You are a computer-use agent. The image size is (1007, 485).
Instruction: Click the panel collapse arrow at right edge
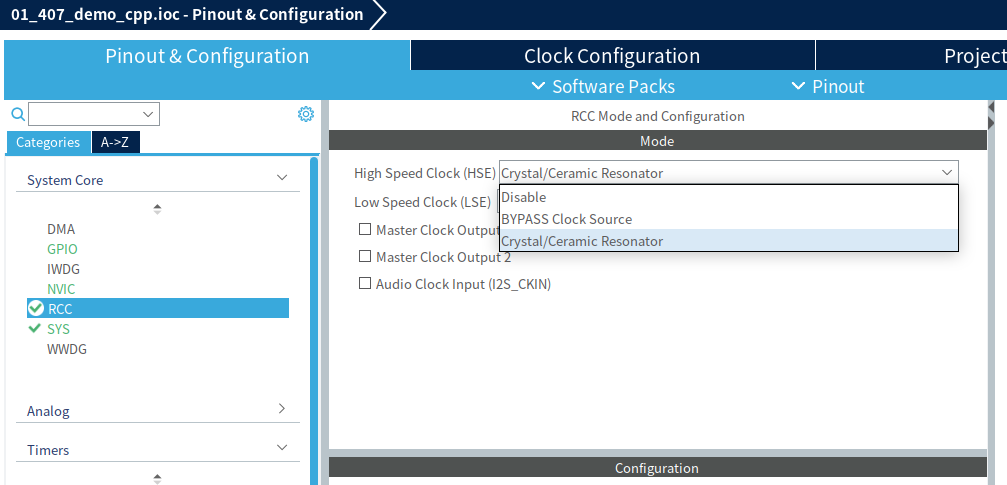pyautogui.click(x=991, y=107)
